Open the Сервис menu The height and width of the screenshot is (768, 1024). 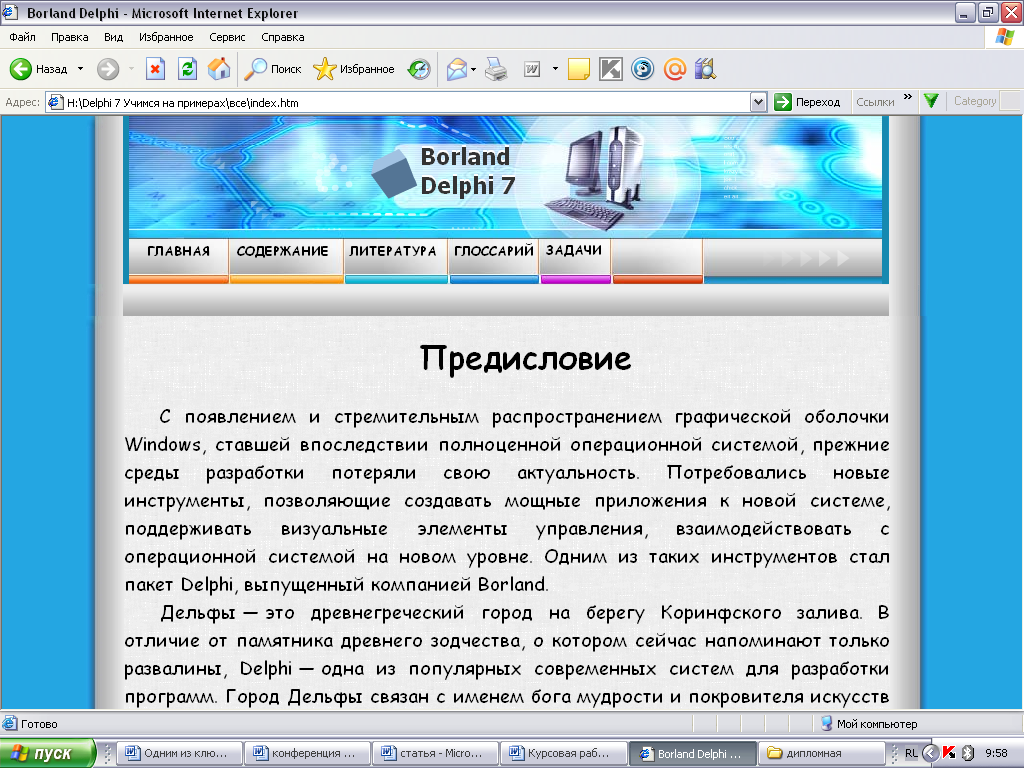227,37
